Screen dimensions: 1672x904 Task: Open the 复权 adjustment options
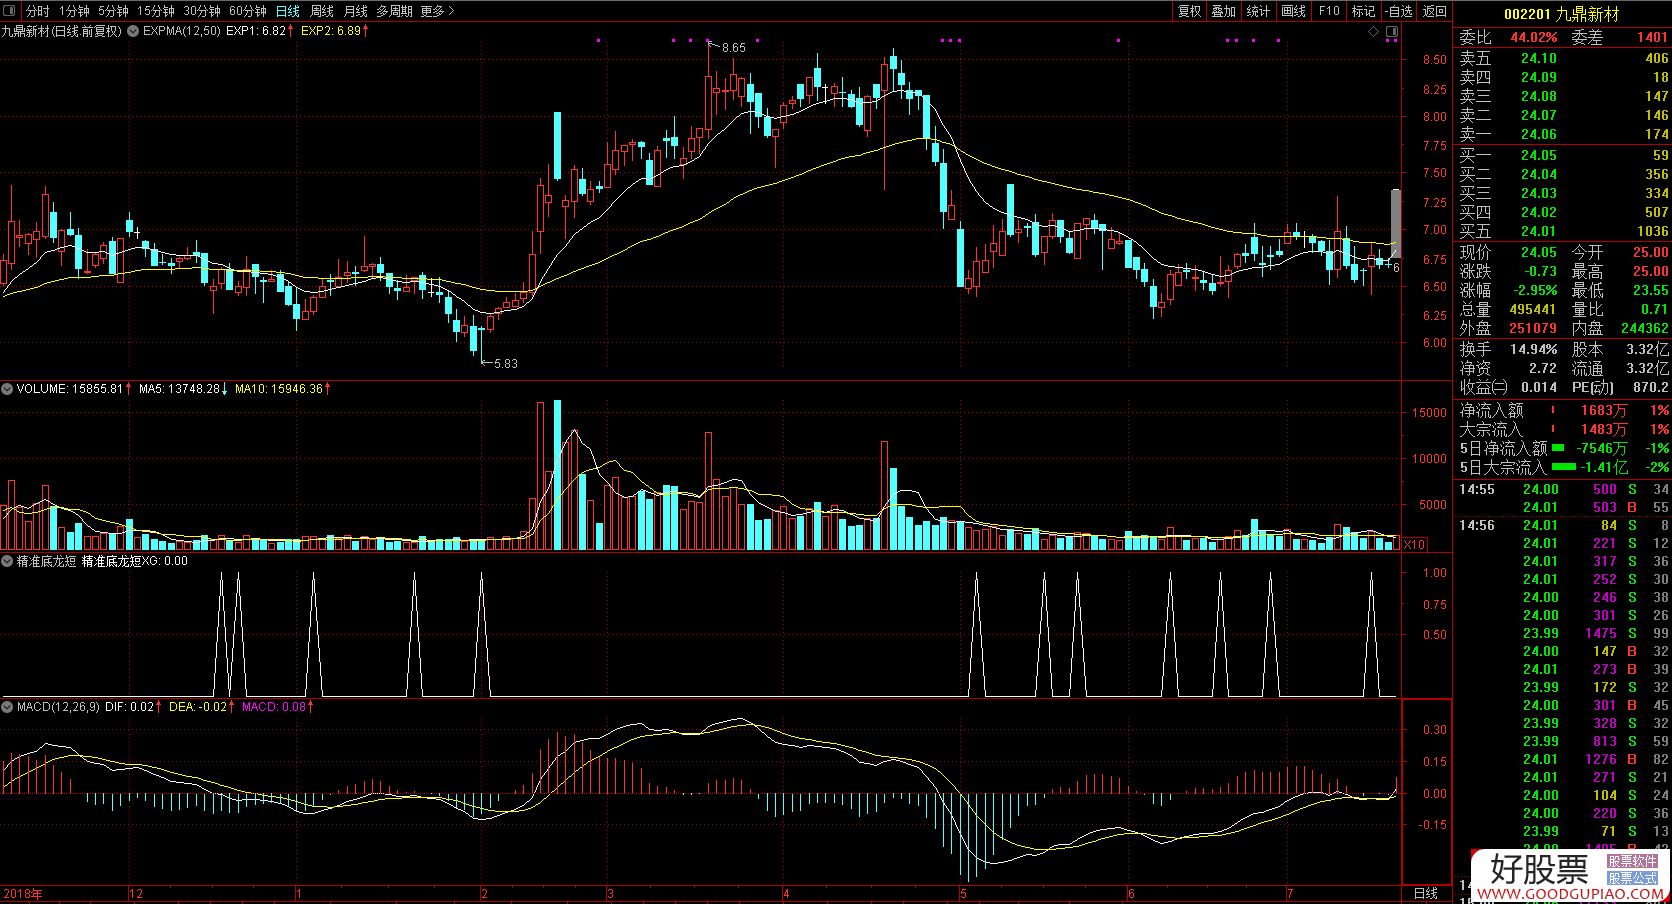point(1189,11)
